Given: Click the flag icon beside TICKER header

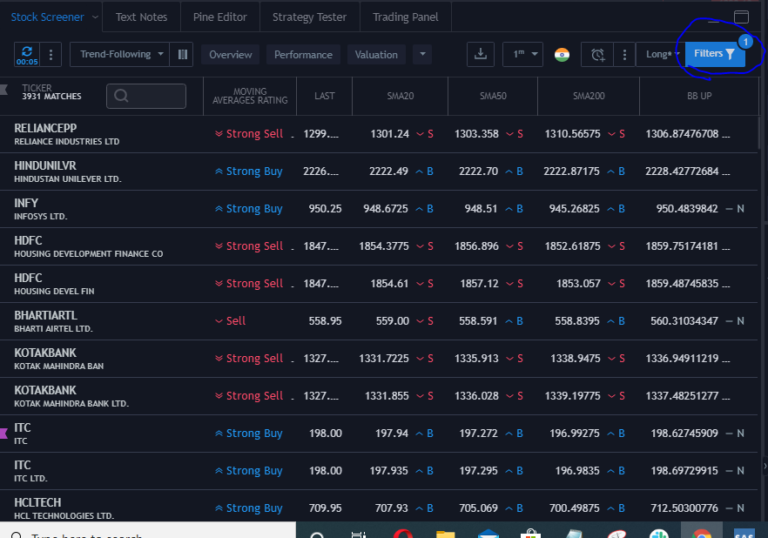Looking at the screenshot, I should (x=4, y=89).
